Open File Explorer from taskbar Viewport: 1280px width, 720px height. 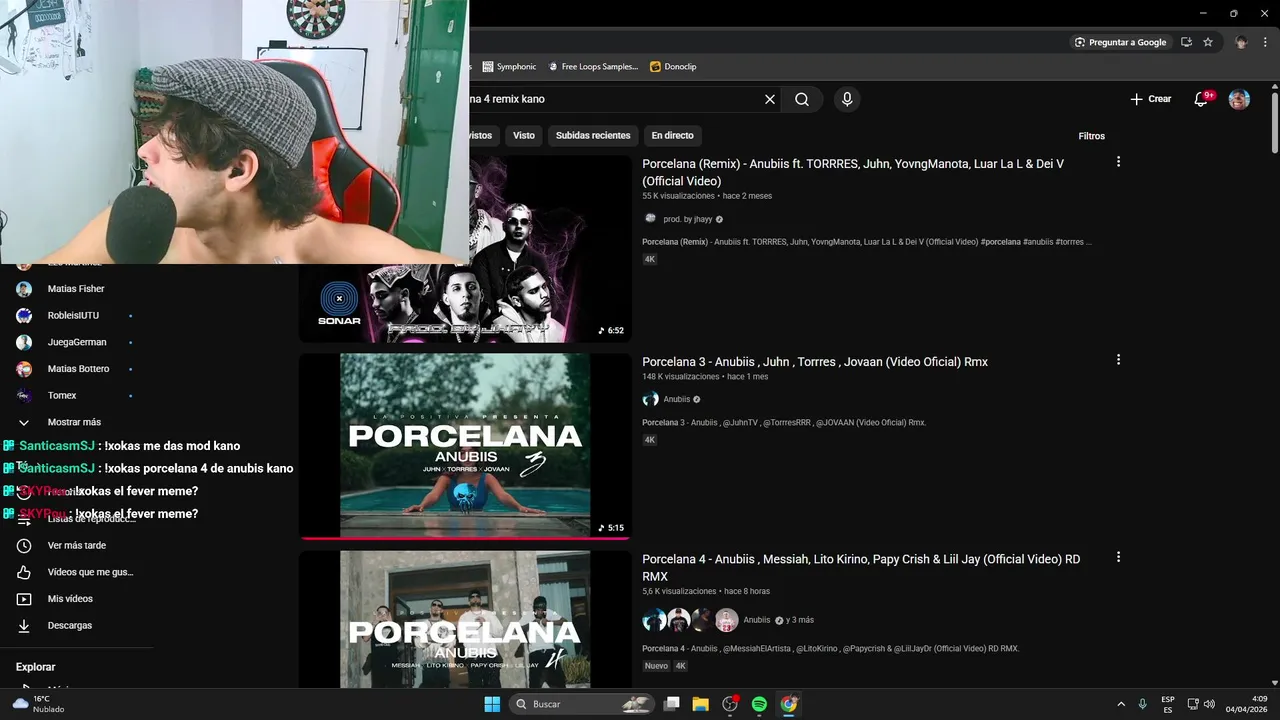(701, 704)
